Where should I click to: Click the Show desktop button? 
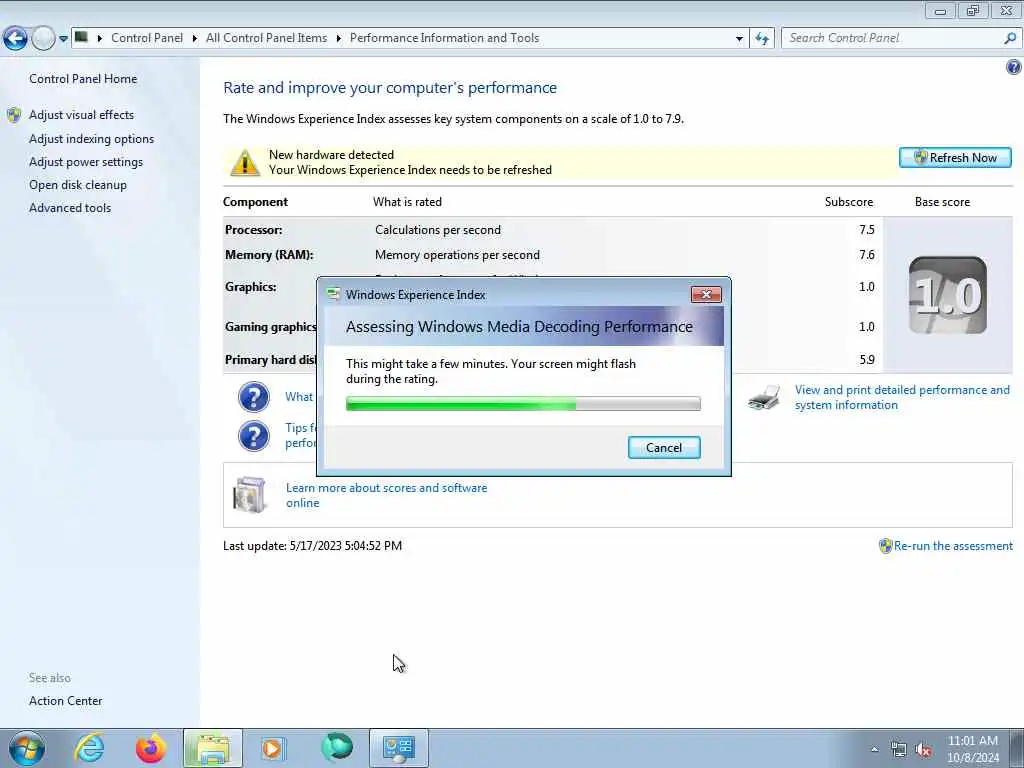coord(1017,748)
